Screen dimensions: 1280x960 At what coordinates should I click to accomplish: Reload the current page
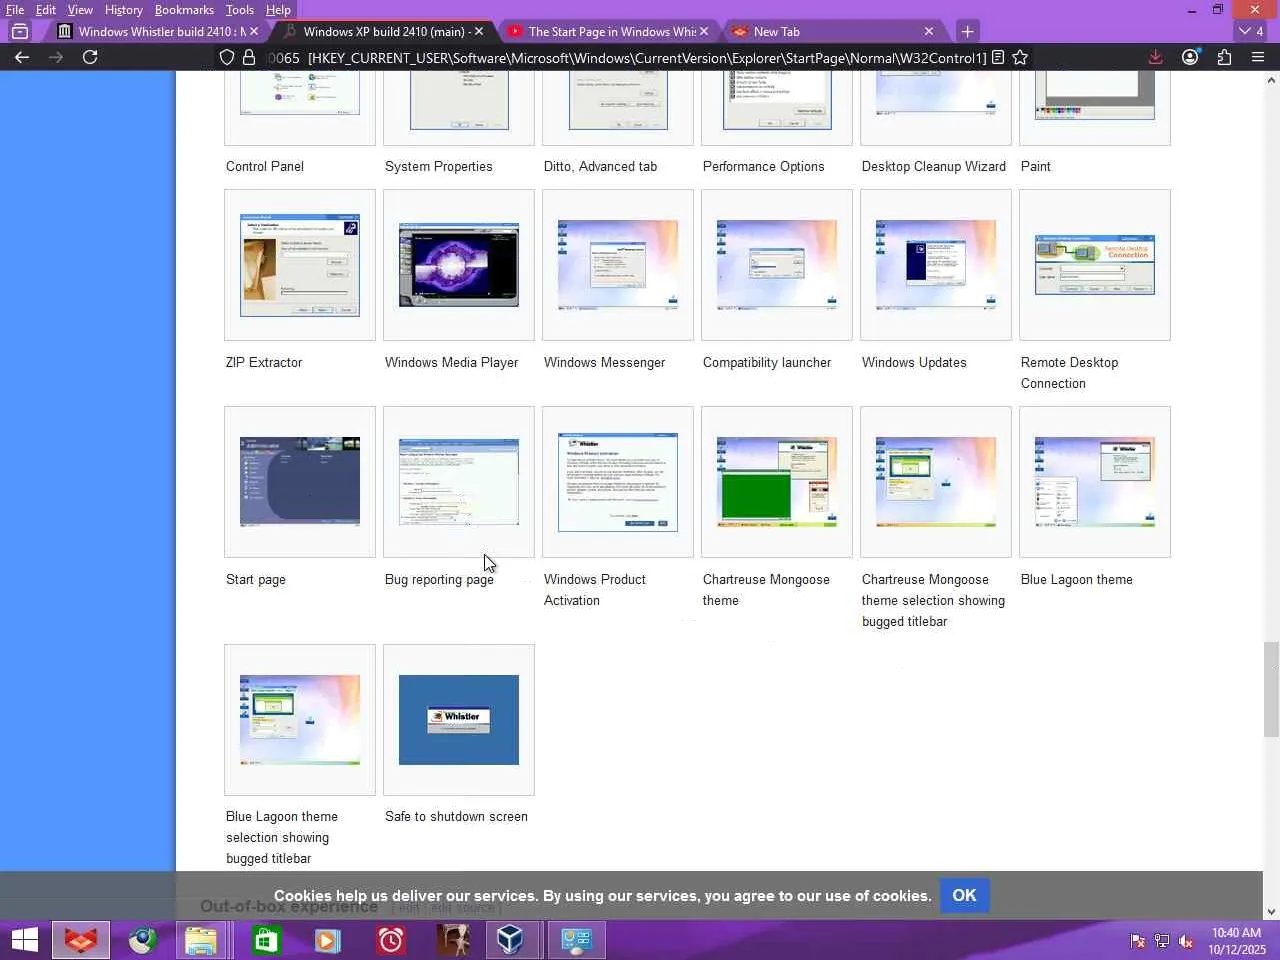click(90, 57)
